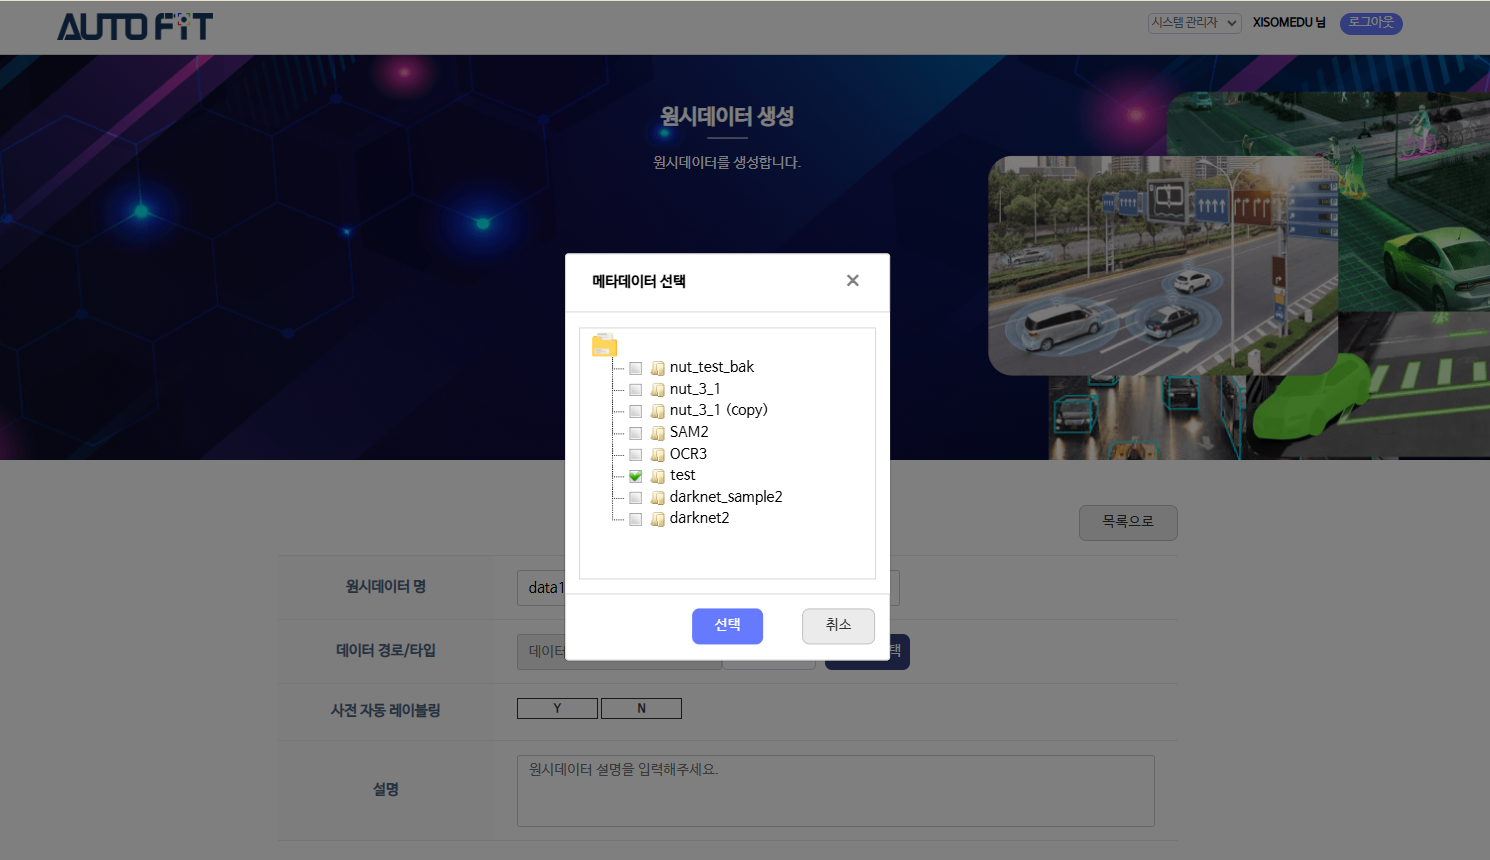Viewport: 1490px width, 860px height.
Task: Check the nut_3_1 checkbox
Action: pos(635,390)
